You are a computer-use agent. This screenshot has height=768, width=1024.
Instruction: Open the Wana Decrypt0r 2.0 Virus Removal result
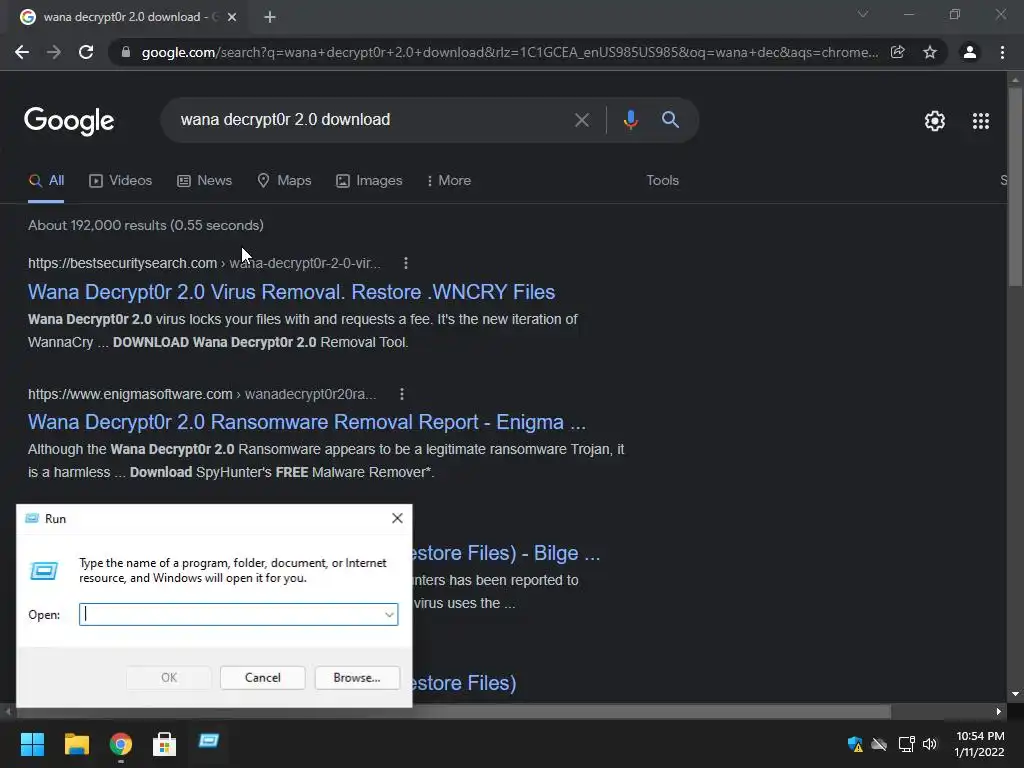291,292
